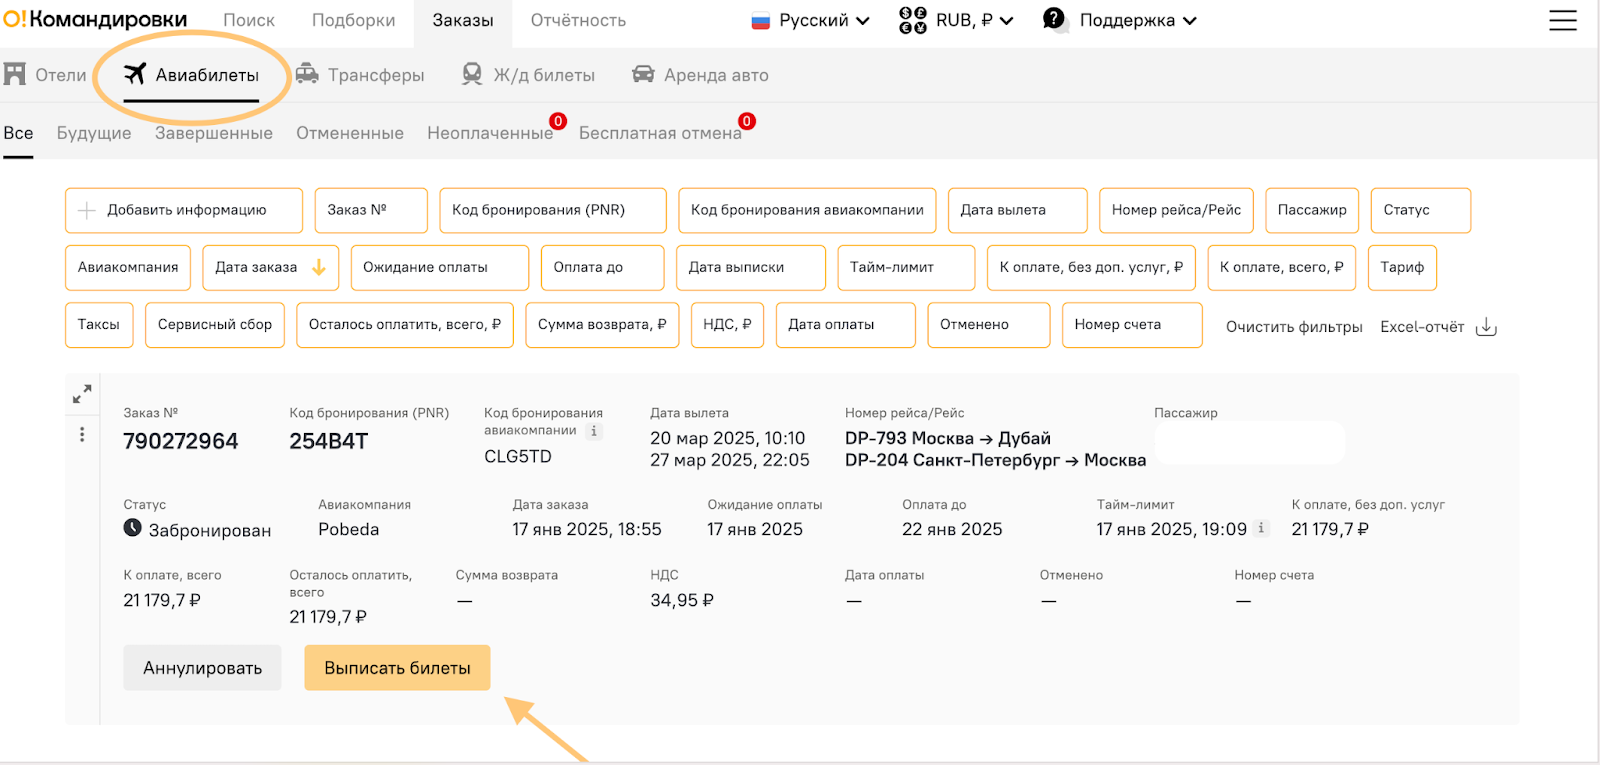Switch to the Будущие tab
The width and height of the screenshot is (1600, 765).
pos(94,133)
